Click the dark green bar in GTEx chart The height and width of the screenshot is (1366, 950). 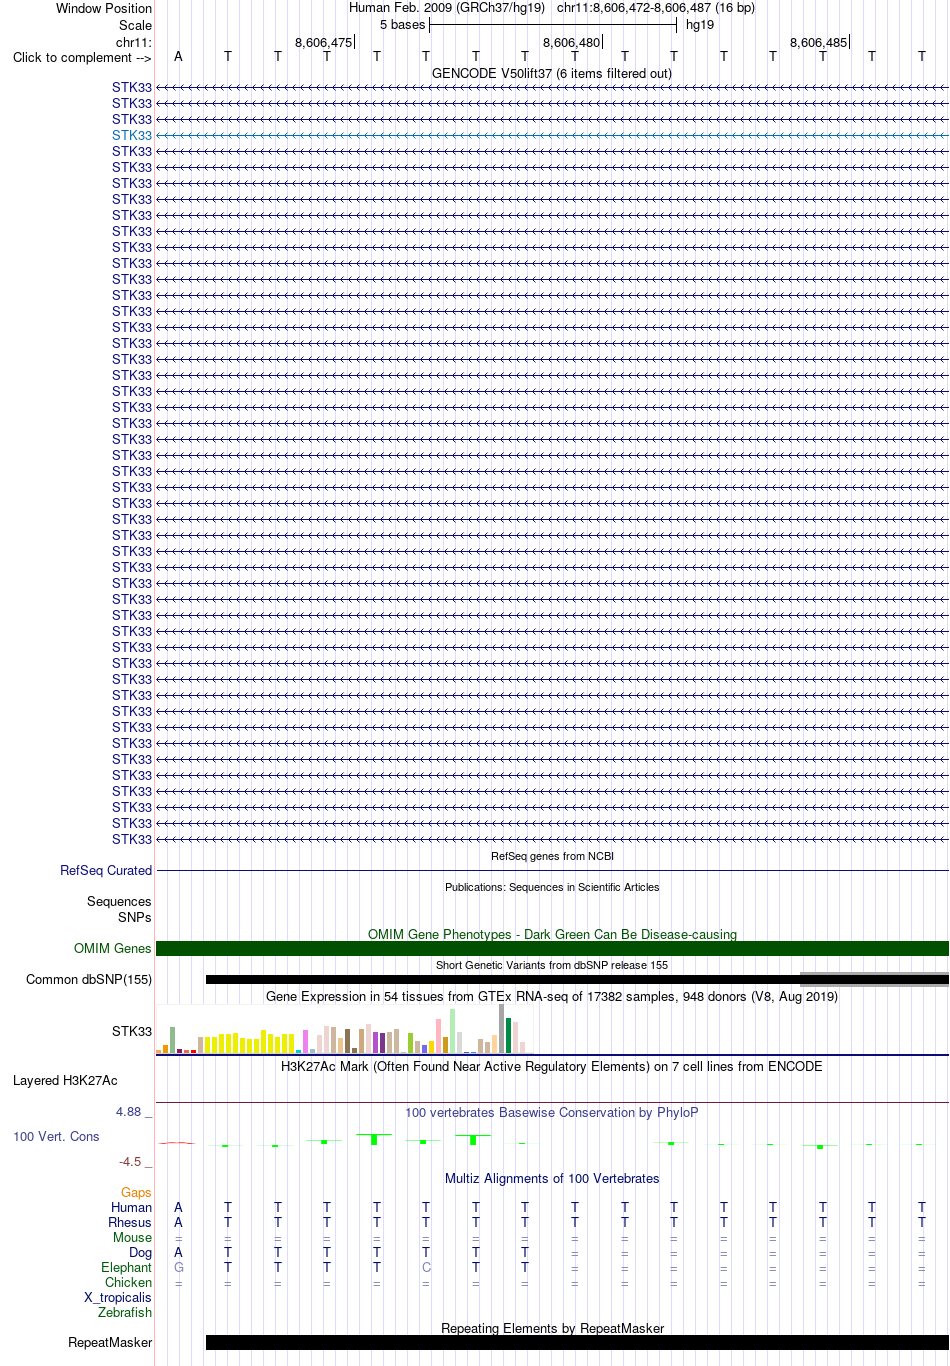tap(508, 1035)
